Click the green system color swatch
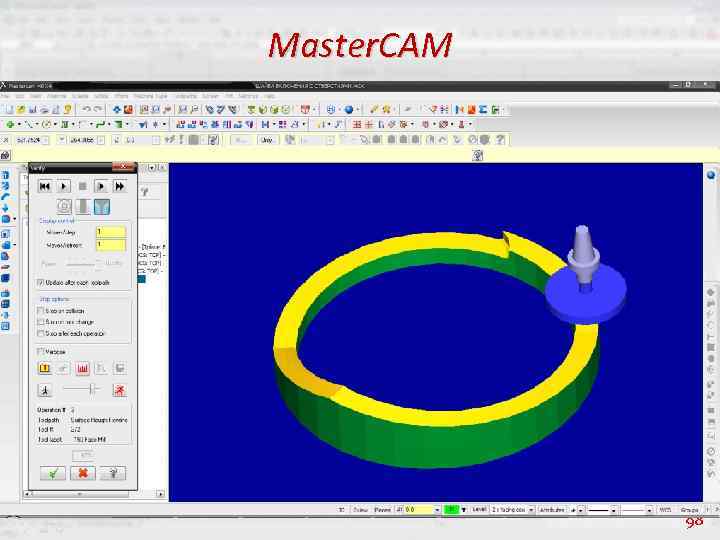The image size is (720, 540). tap(451, 510)
